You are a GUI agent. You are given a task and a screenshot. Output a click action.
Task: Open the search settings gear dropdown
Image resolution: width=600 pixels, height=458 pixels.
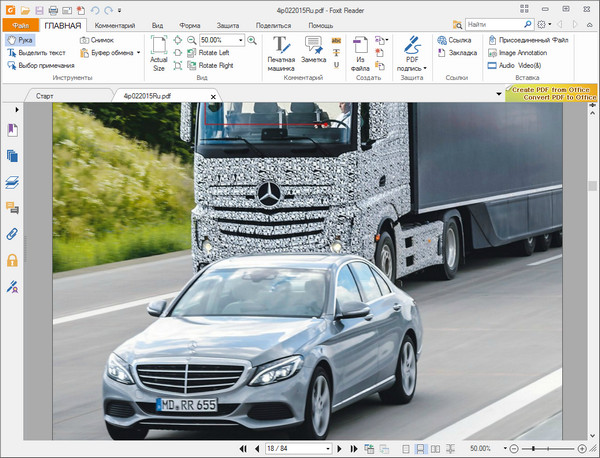544,24
